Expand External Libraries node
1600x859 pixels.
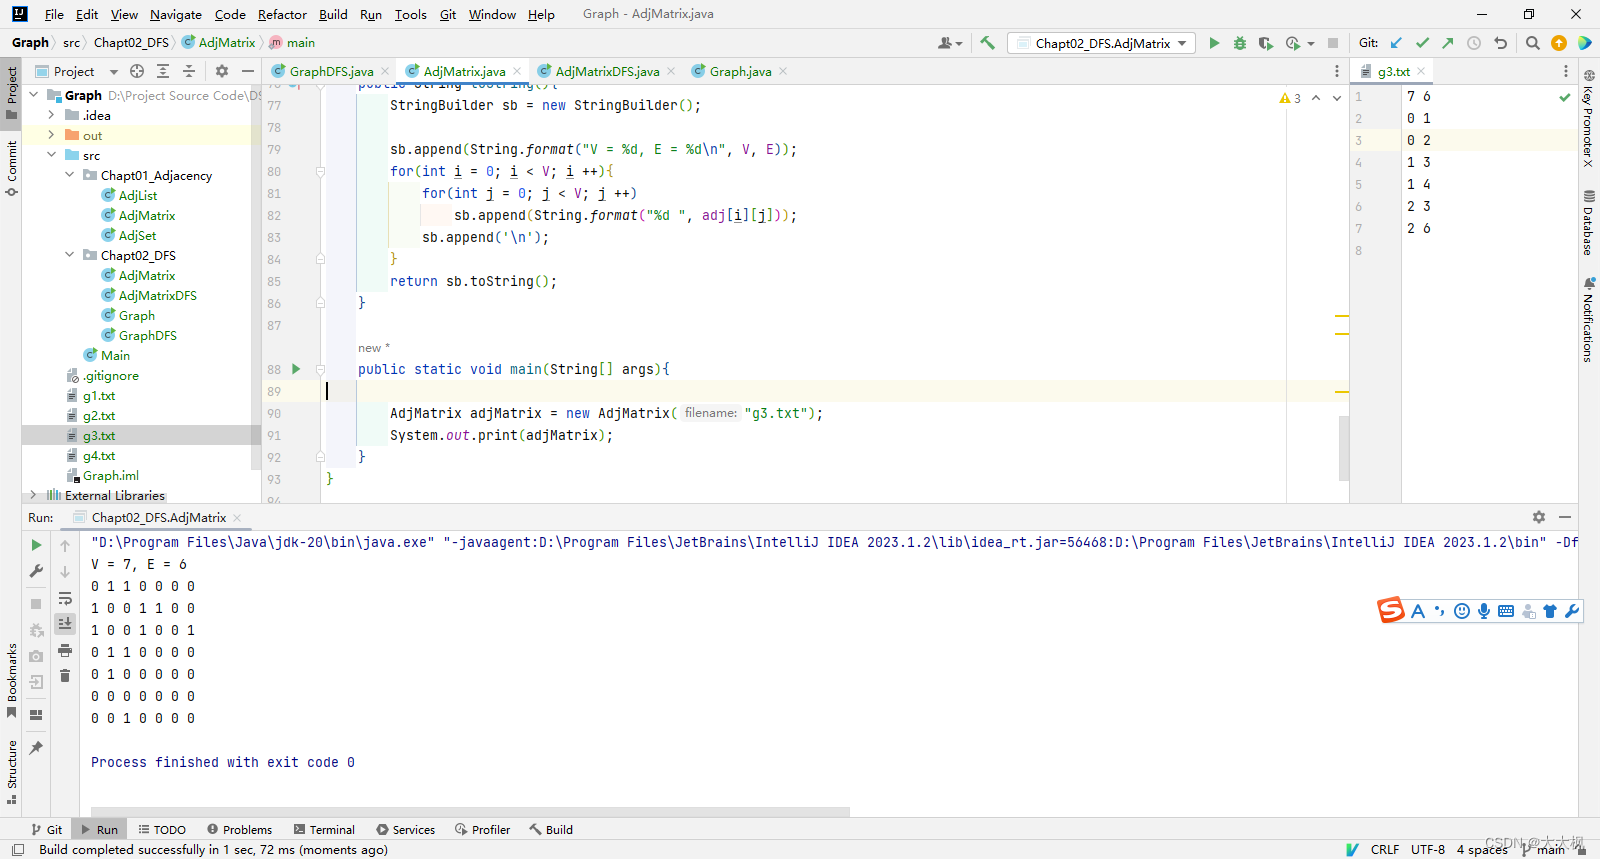(x=34, y=495)
